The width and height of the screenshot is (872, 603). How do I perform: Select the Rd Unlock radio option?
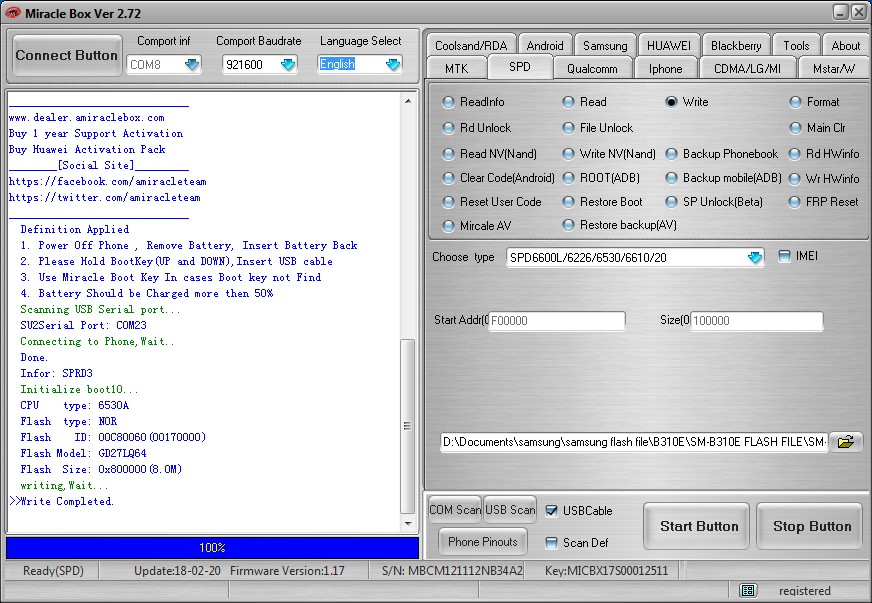click(448, 128)
